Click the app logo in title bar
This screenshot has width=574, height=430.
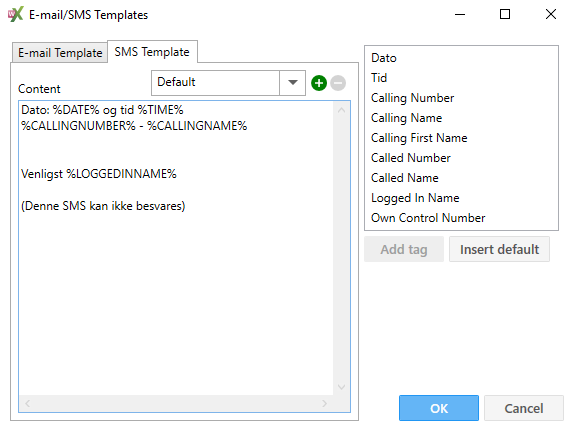point(15,15)
